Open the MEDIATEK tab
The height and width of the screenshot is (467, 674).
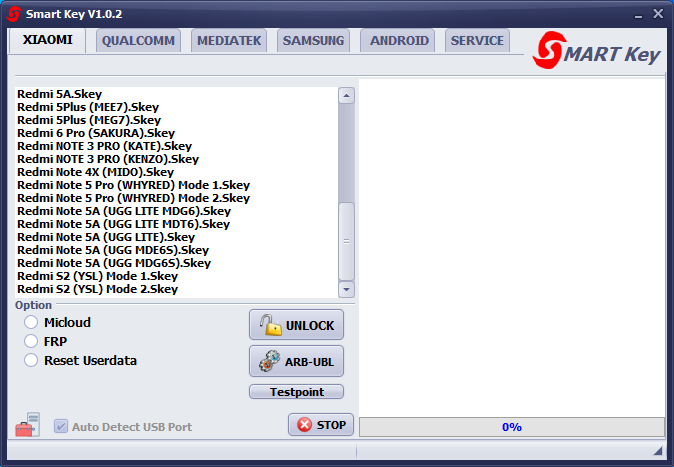(x=229, y=40)
